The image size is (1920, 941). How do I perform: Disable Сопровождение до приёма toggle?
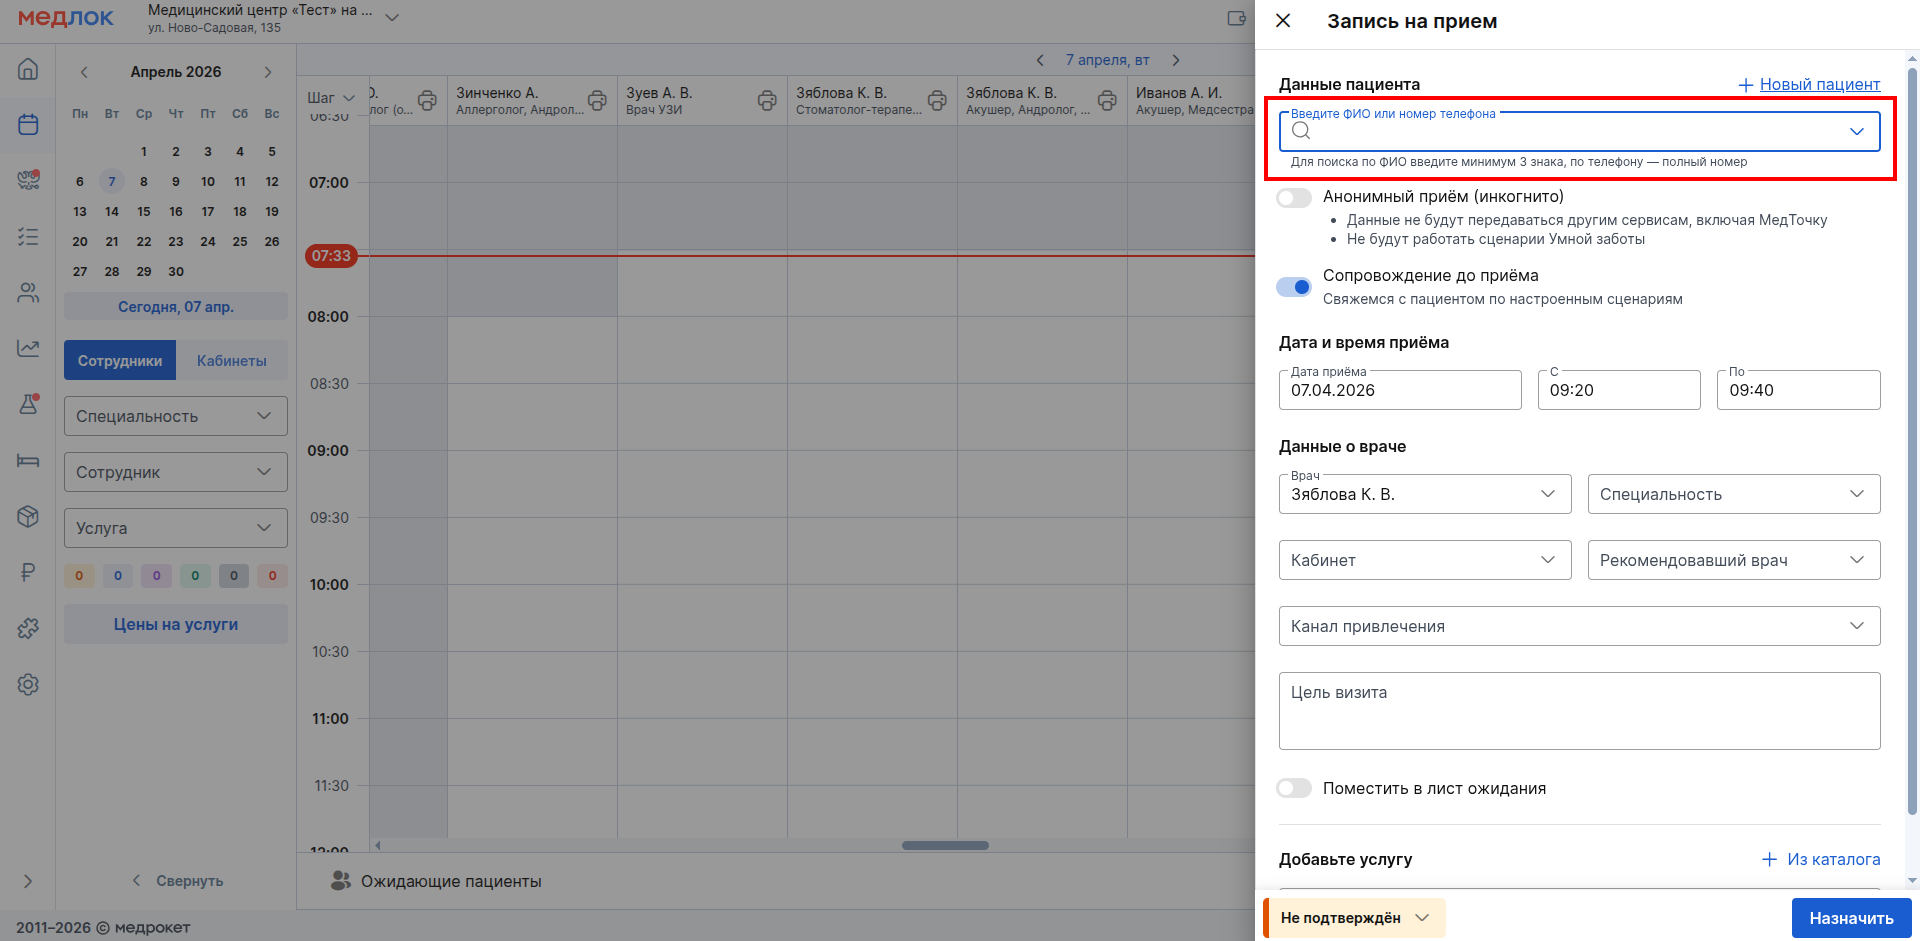[1294, 287]
